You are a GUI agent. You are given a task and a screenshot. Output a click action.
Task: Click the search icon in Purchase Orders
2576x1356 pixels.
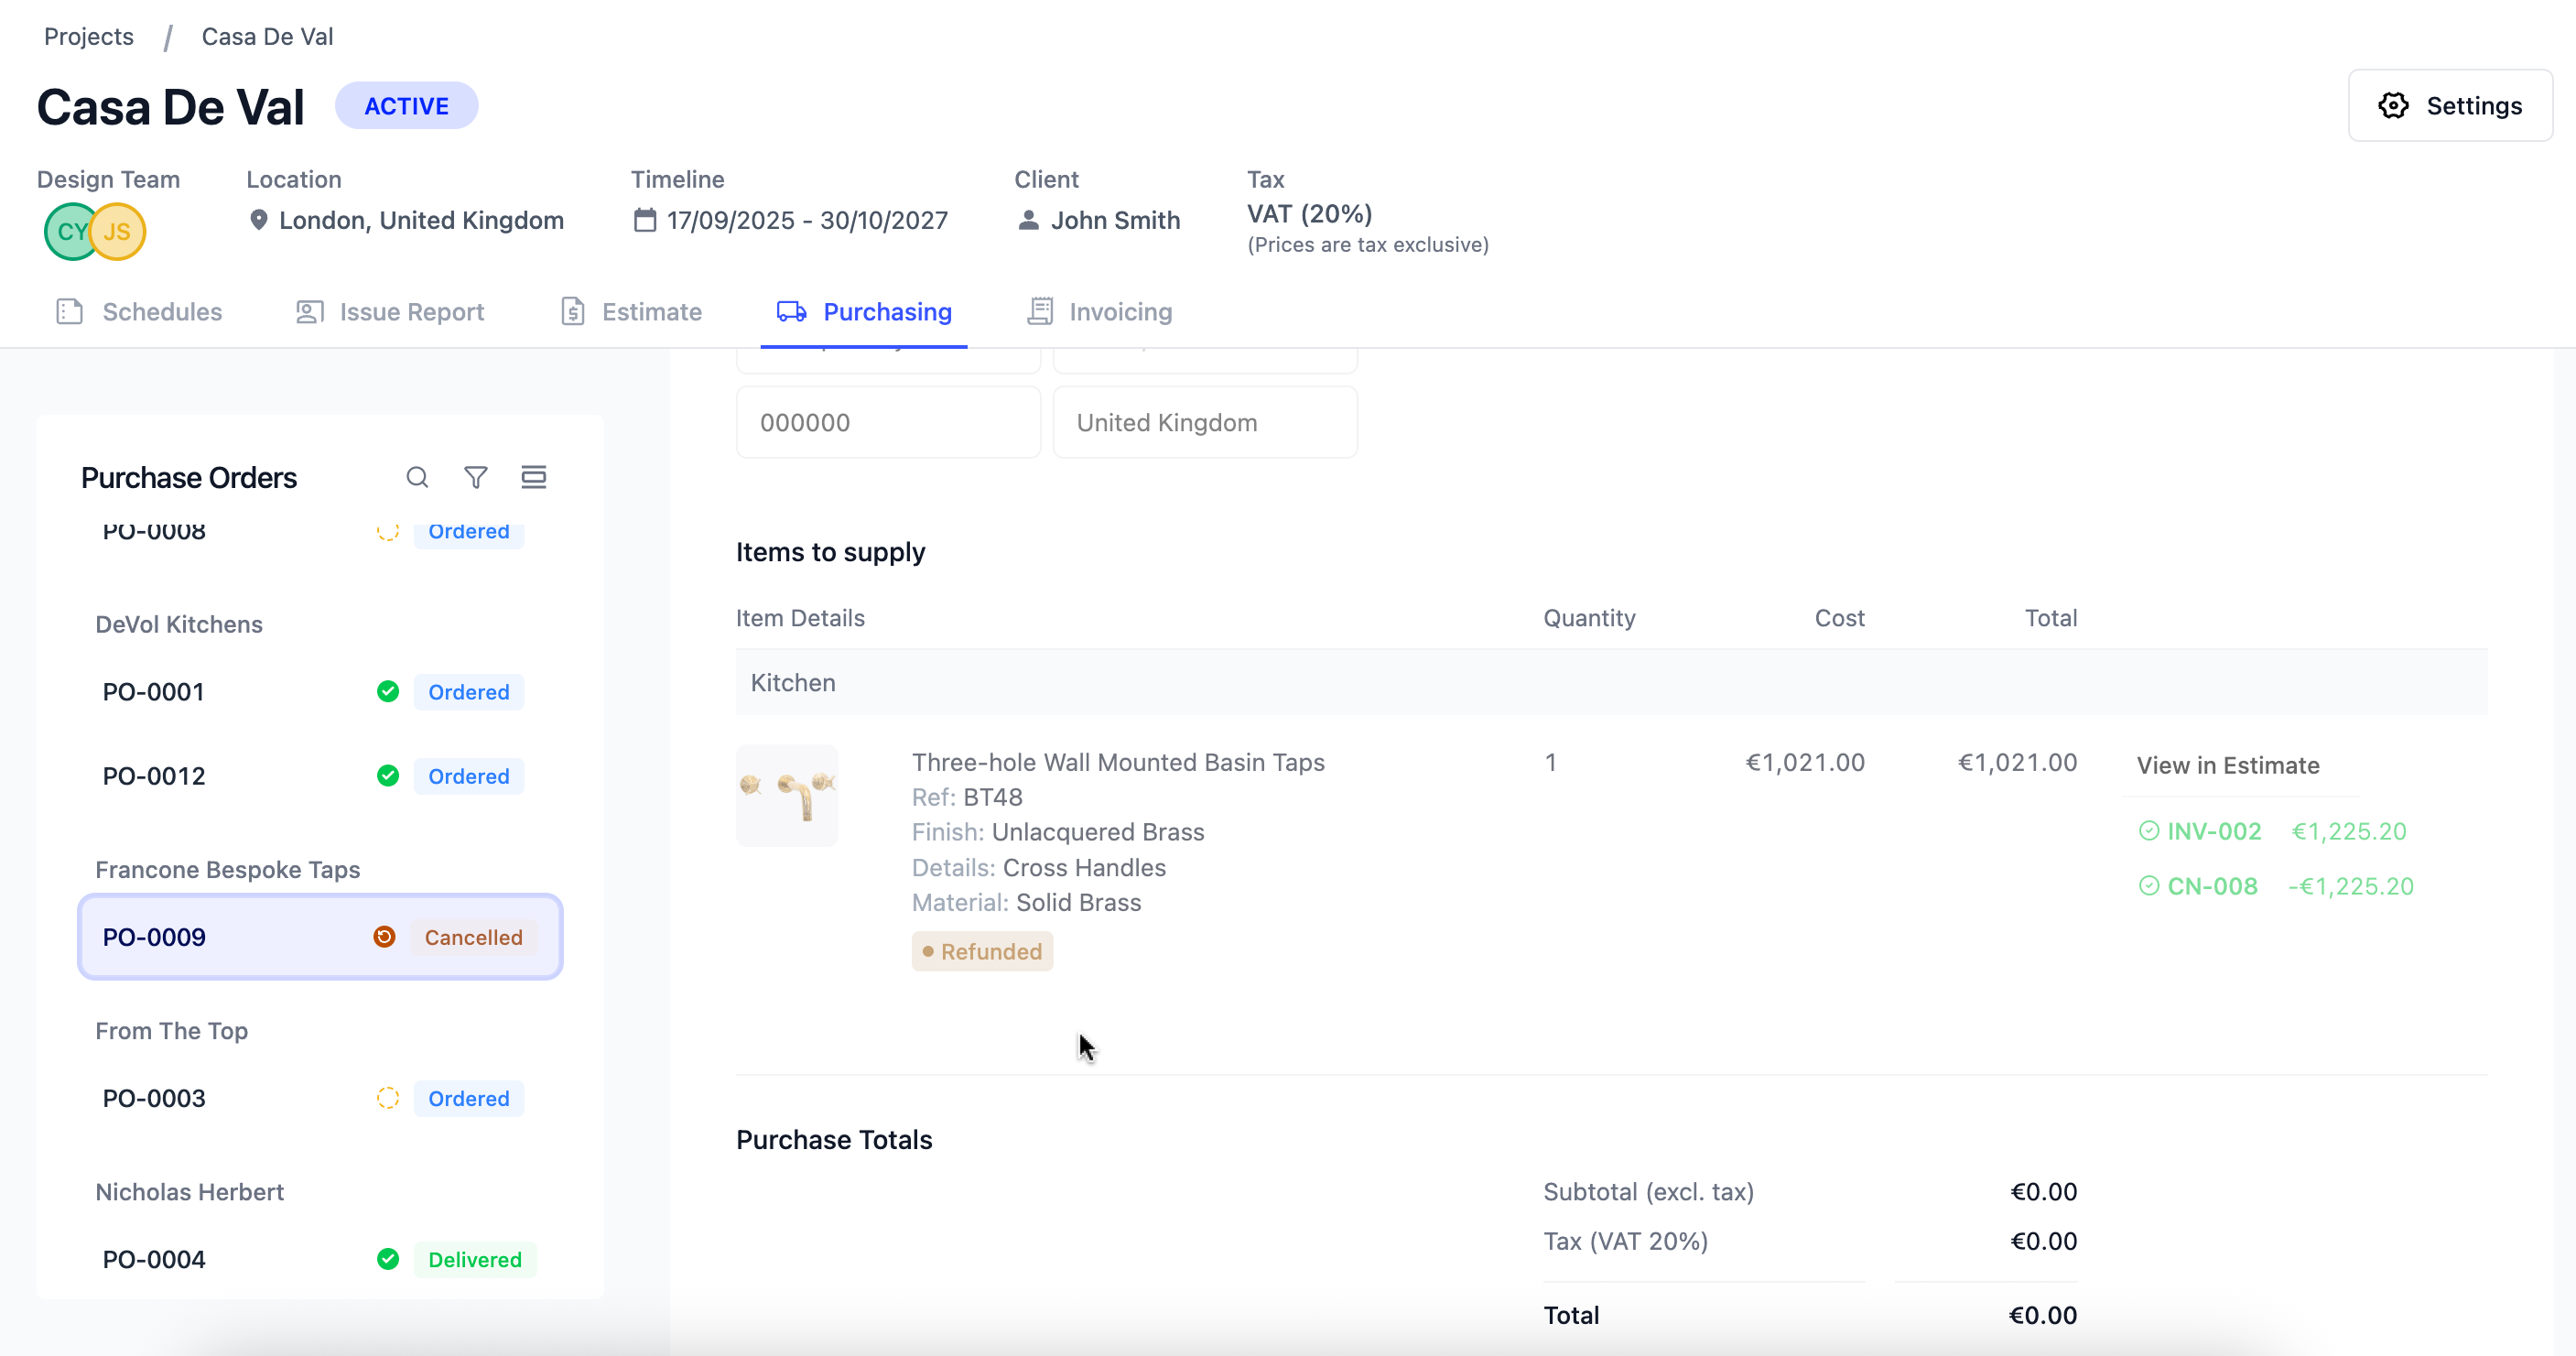click(x=417, y=478)
